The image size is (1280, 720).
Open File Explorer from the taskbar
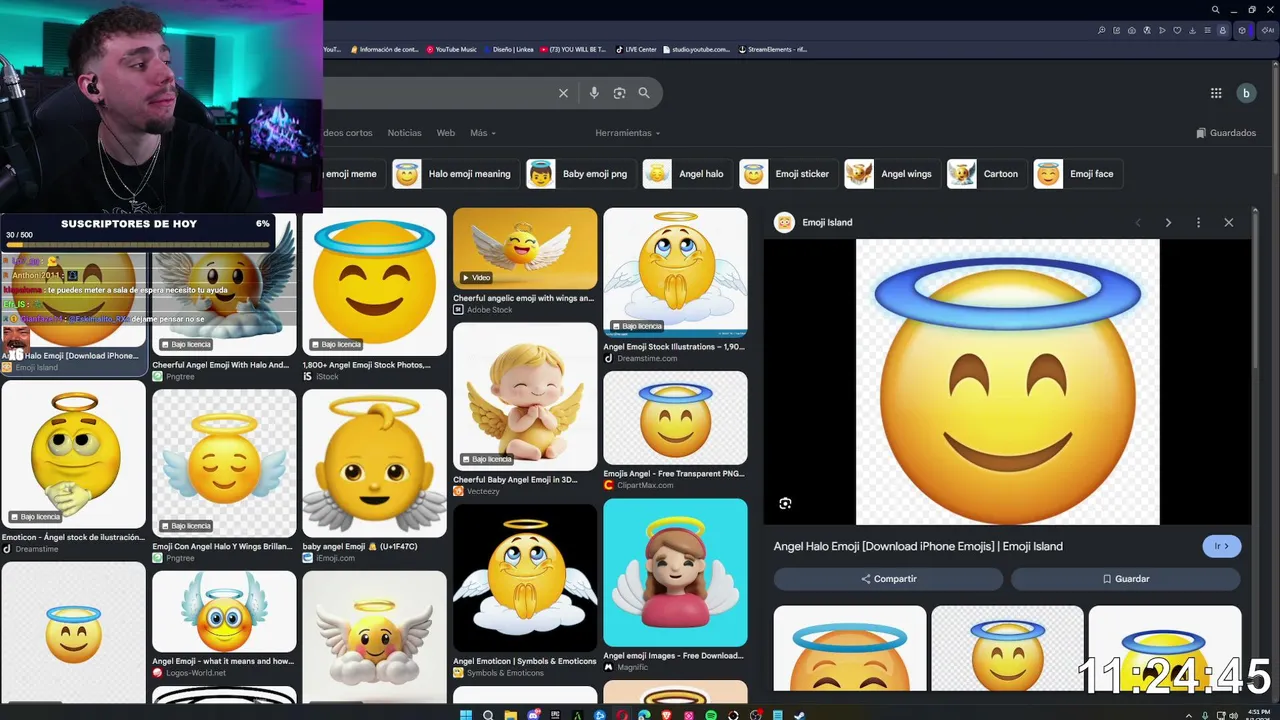510,715
